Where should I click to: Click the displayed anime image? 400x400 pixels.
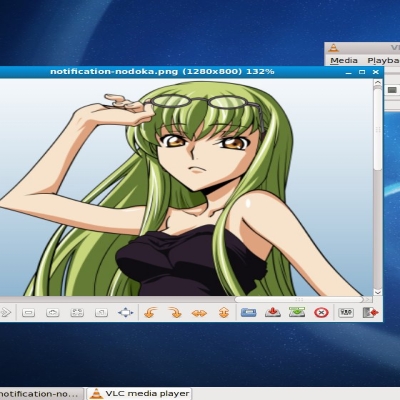[186, 187]
